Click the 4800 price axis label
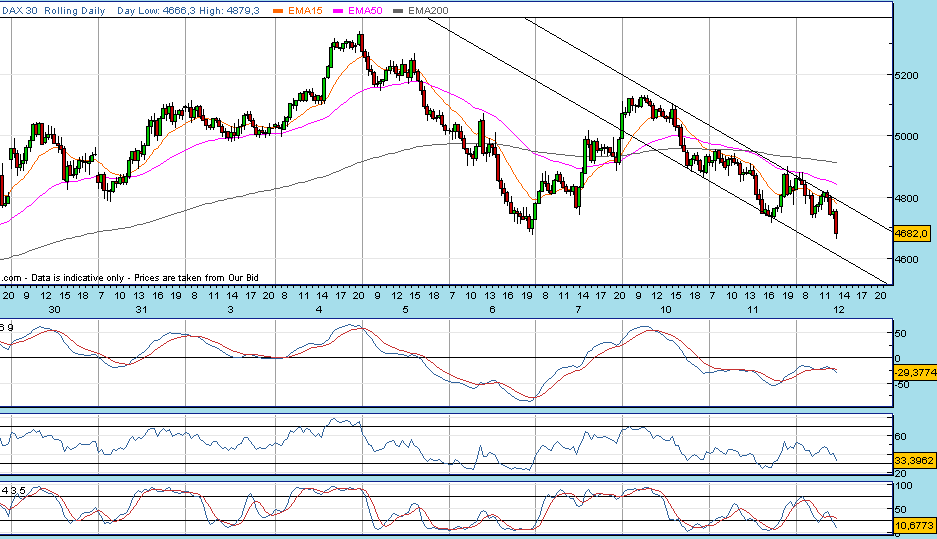937x539 pixels. tap(906, 198)
